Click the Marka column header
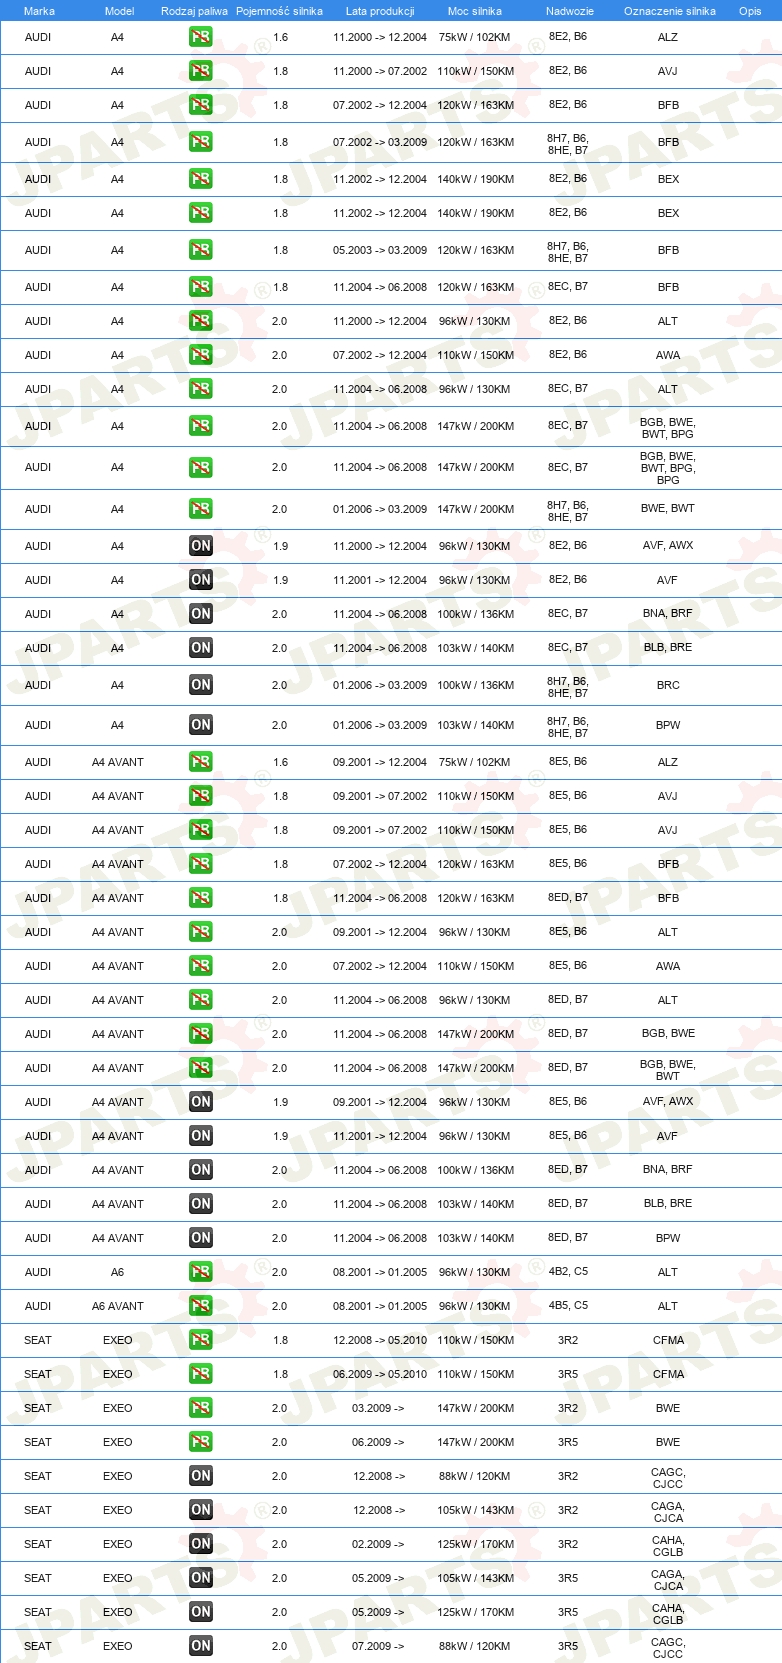This screenshot has width=782, height=1663. pyautogui.click(x=39, y=11)
